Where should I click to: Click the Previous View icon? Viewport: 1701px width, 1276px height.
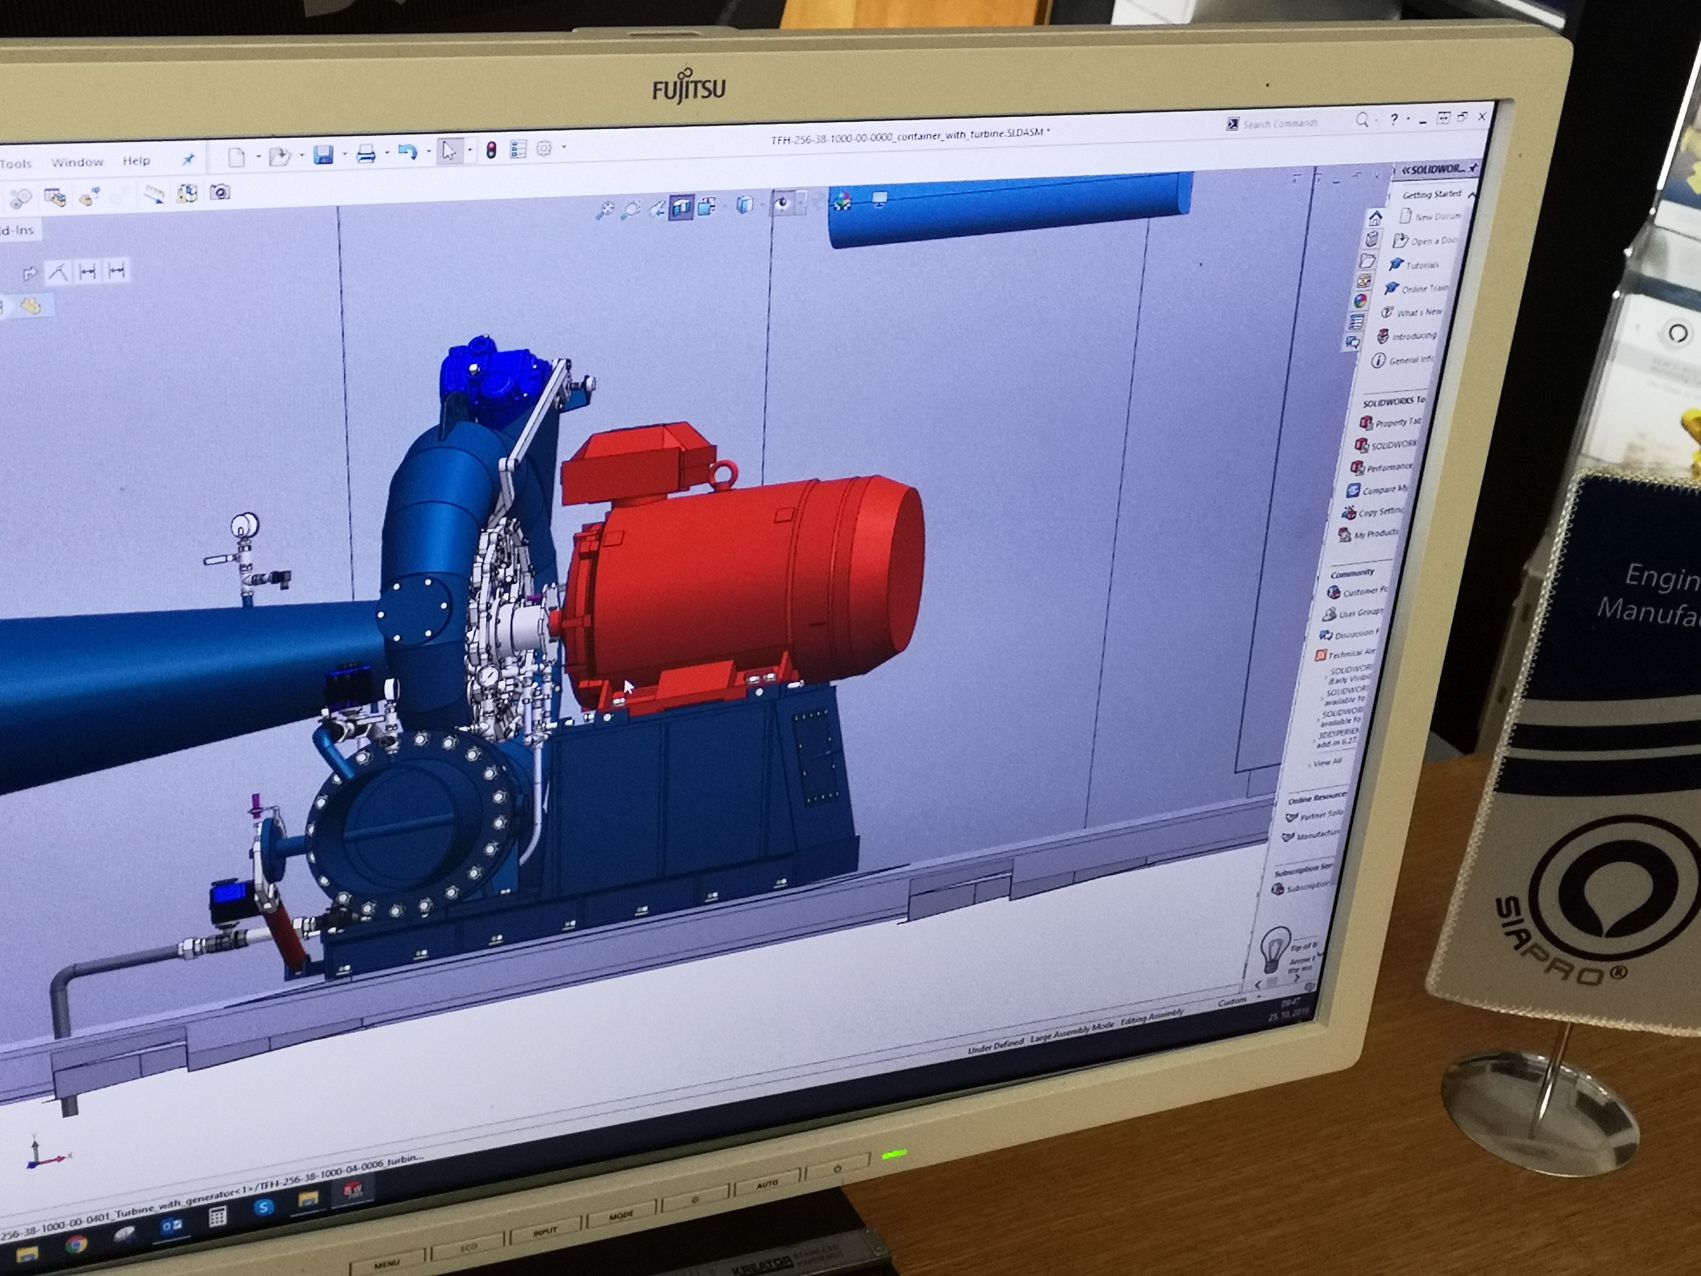656,208
